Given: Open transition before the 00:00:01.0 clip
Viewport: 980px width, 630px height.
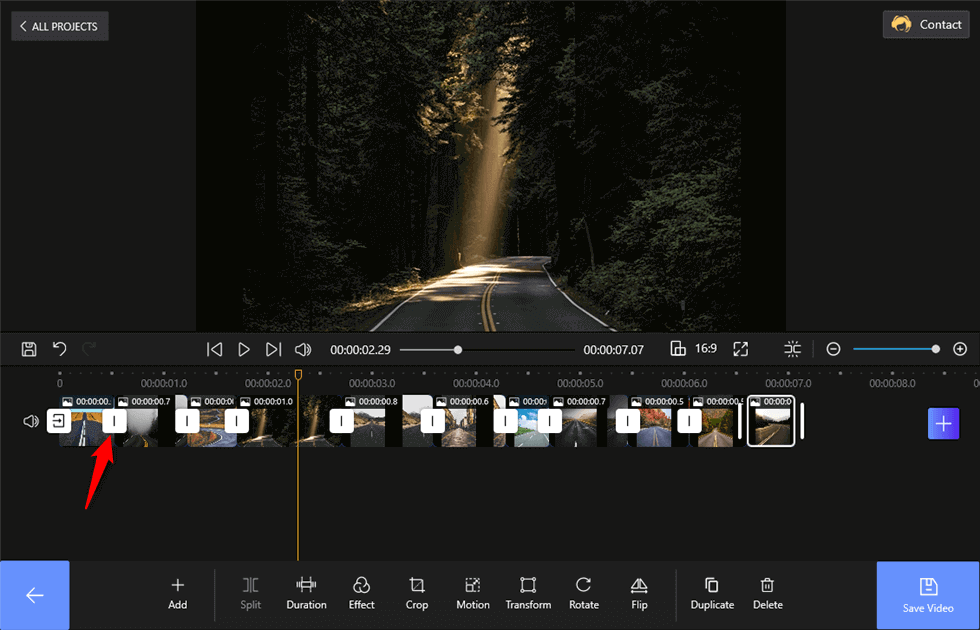Looking at the screenshot, I should [237, 421].
